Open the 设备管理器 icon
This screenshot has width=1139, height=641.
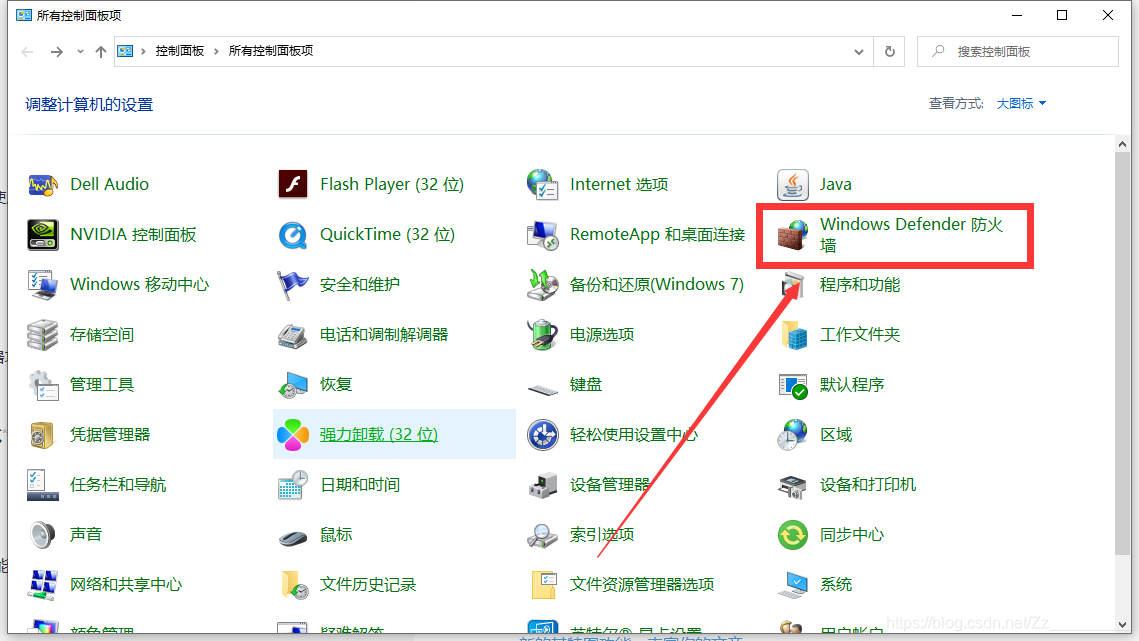click(x=543, y=485)
